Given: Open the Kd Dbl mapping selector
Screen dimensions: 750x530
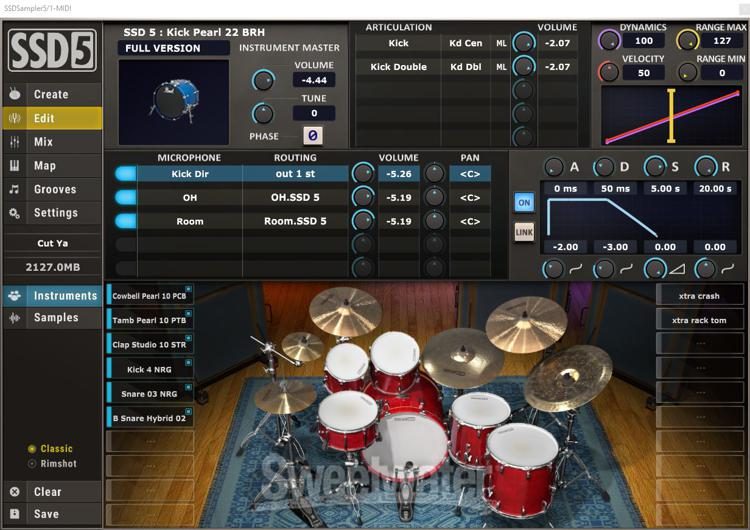Looking at the screenshot, I should pyautogui.click(x=465, y=67).
